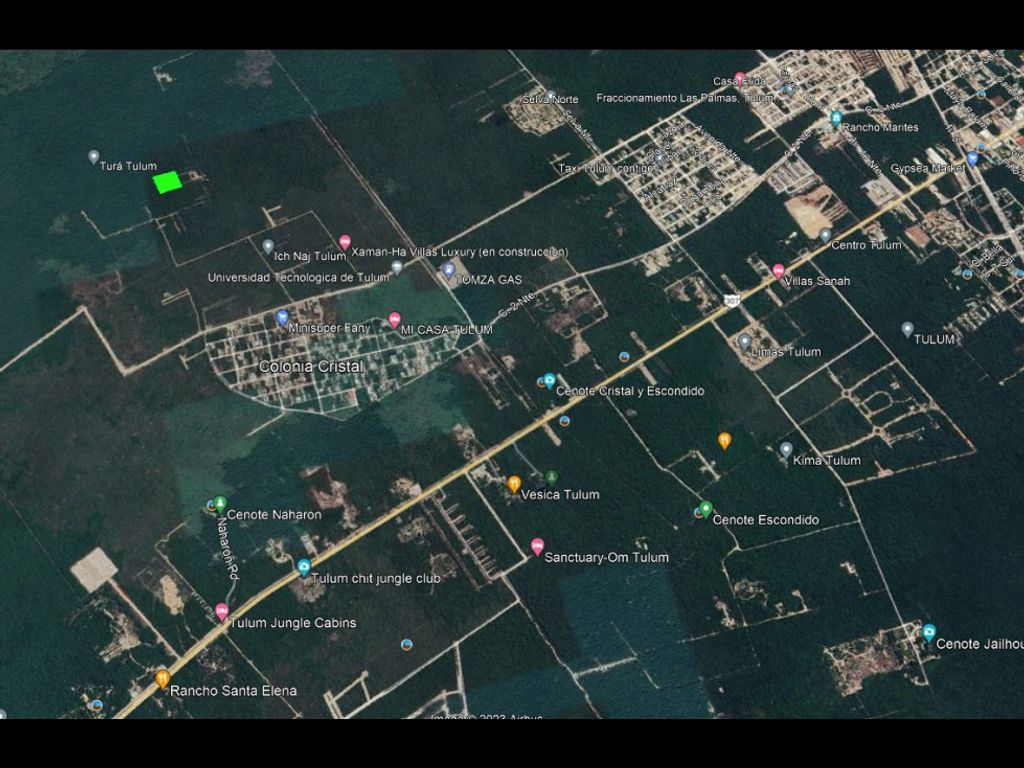The image size is (1024, 768).
Task: Open the pink Villas Sanah lodging pin
Action: coord(778,271)
